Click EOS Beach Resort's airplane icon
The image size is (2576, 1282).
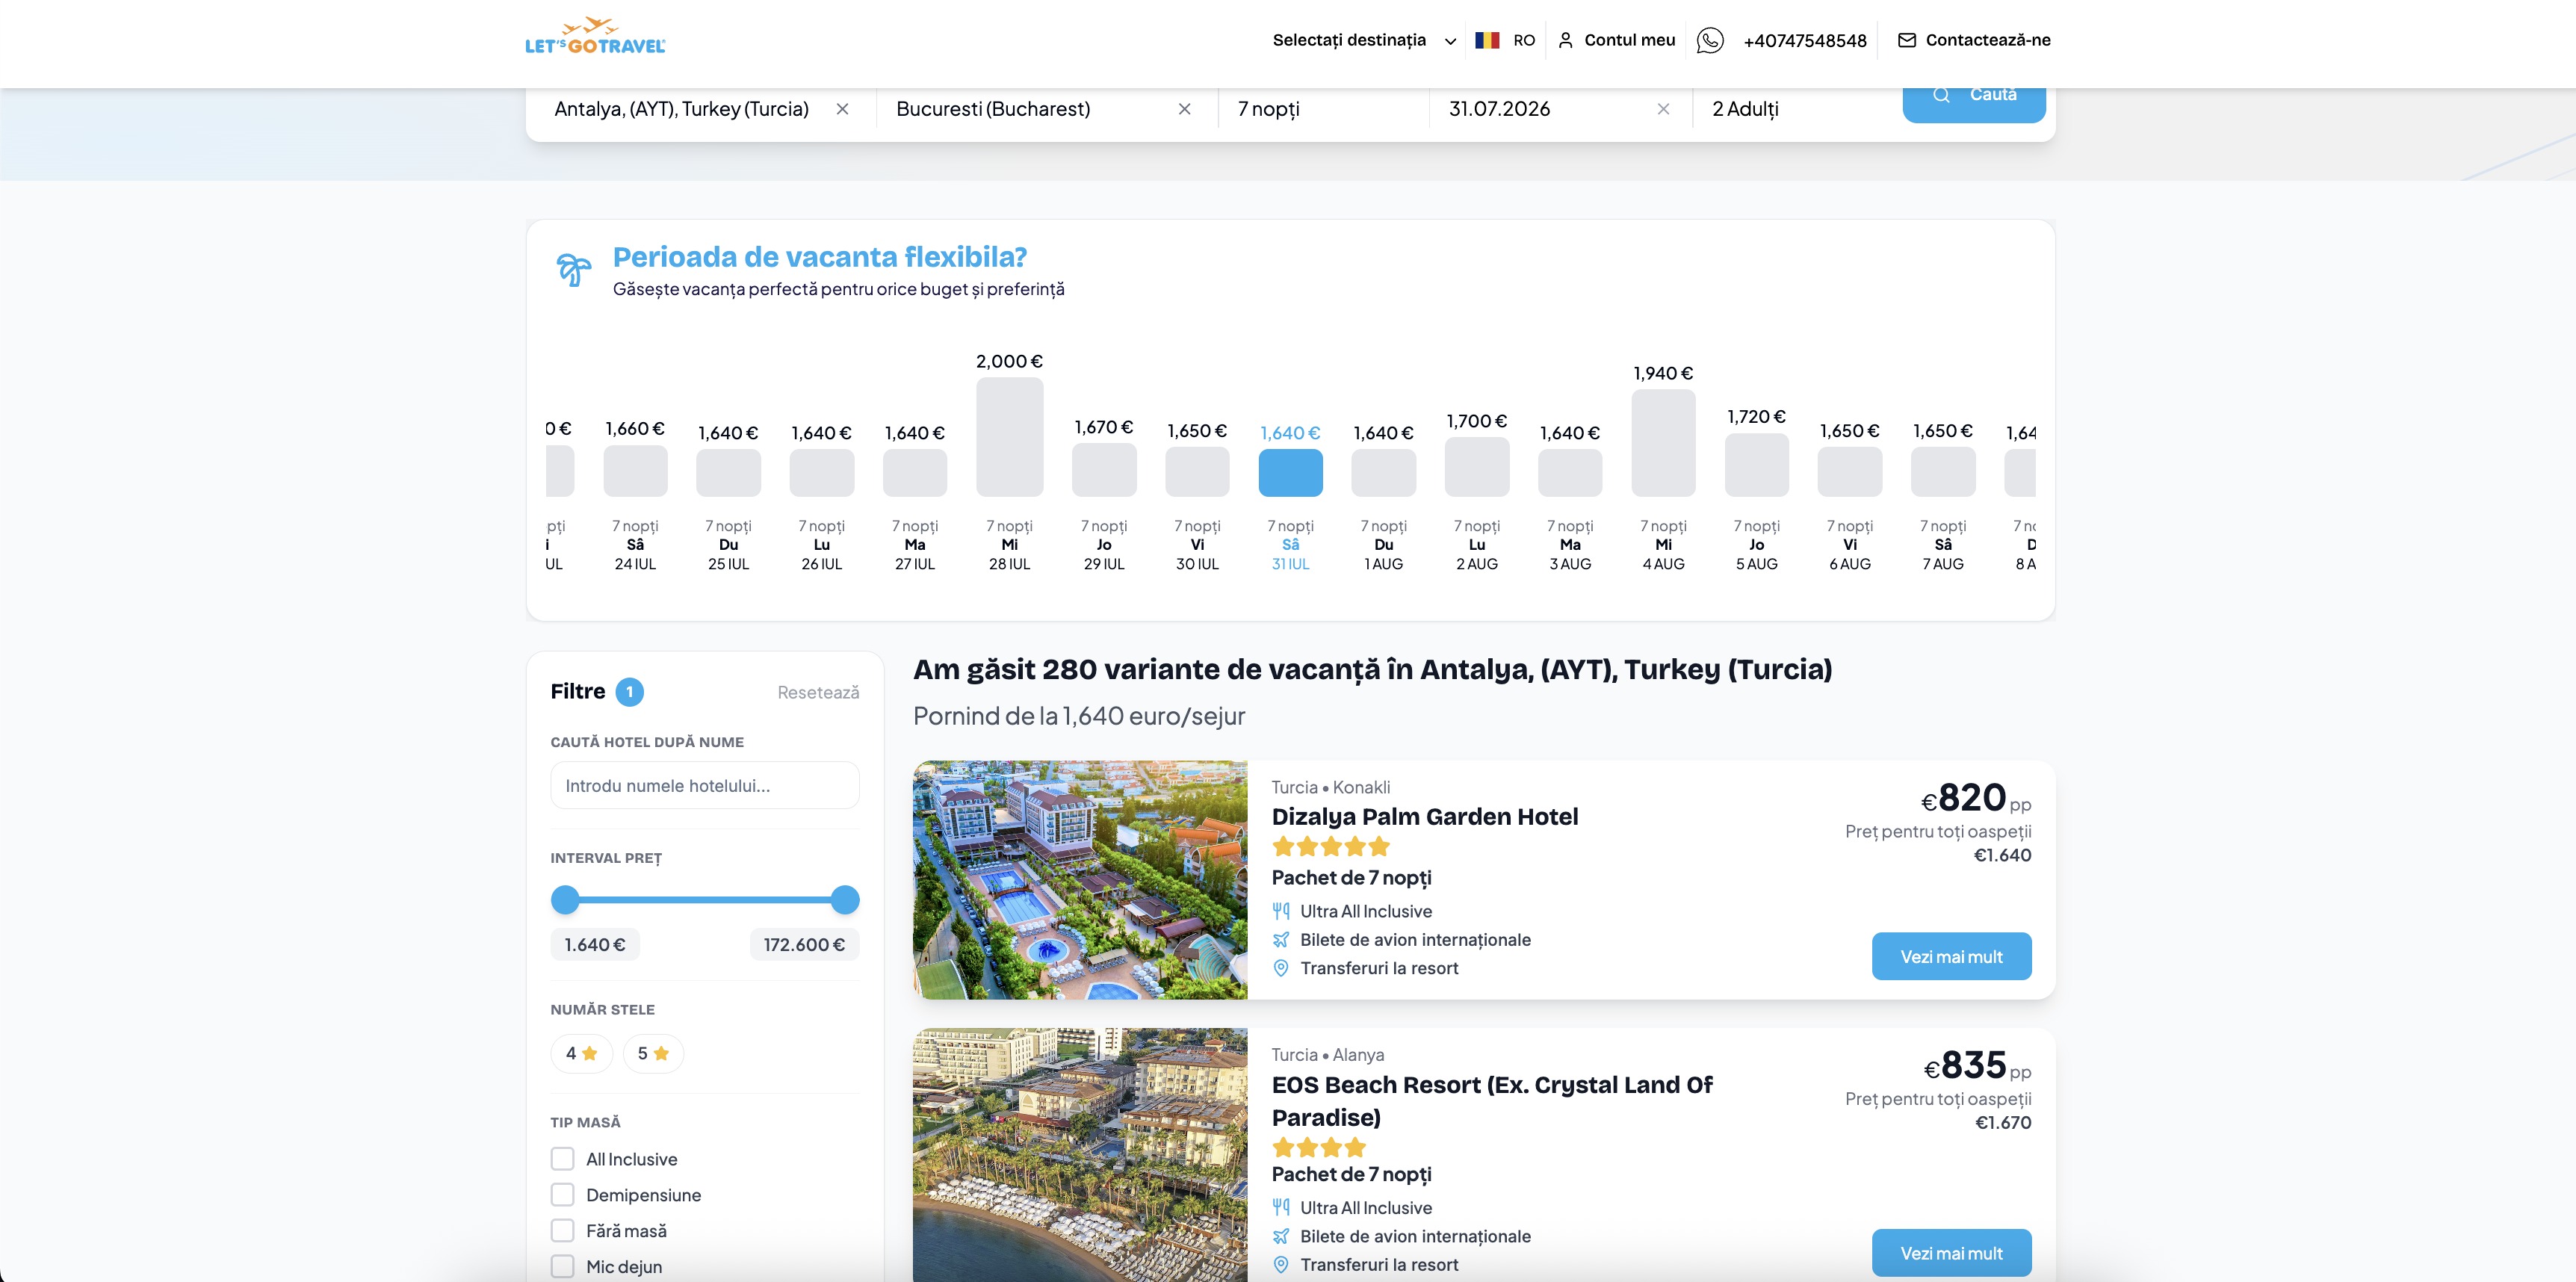[x=1281, y=1236]
